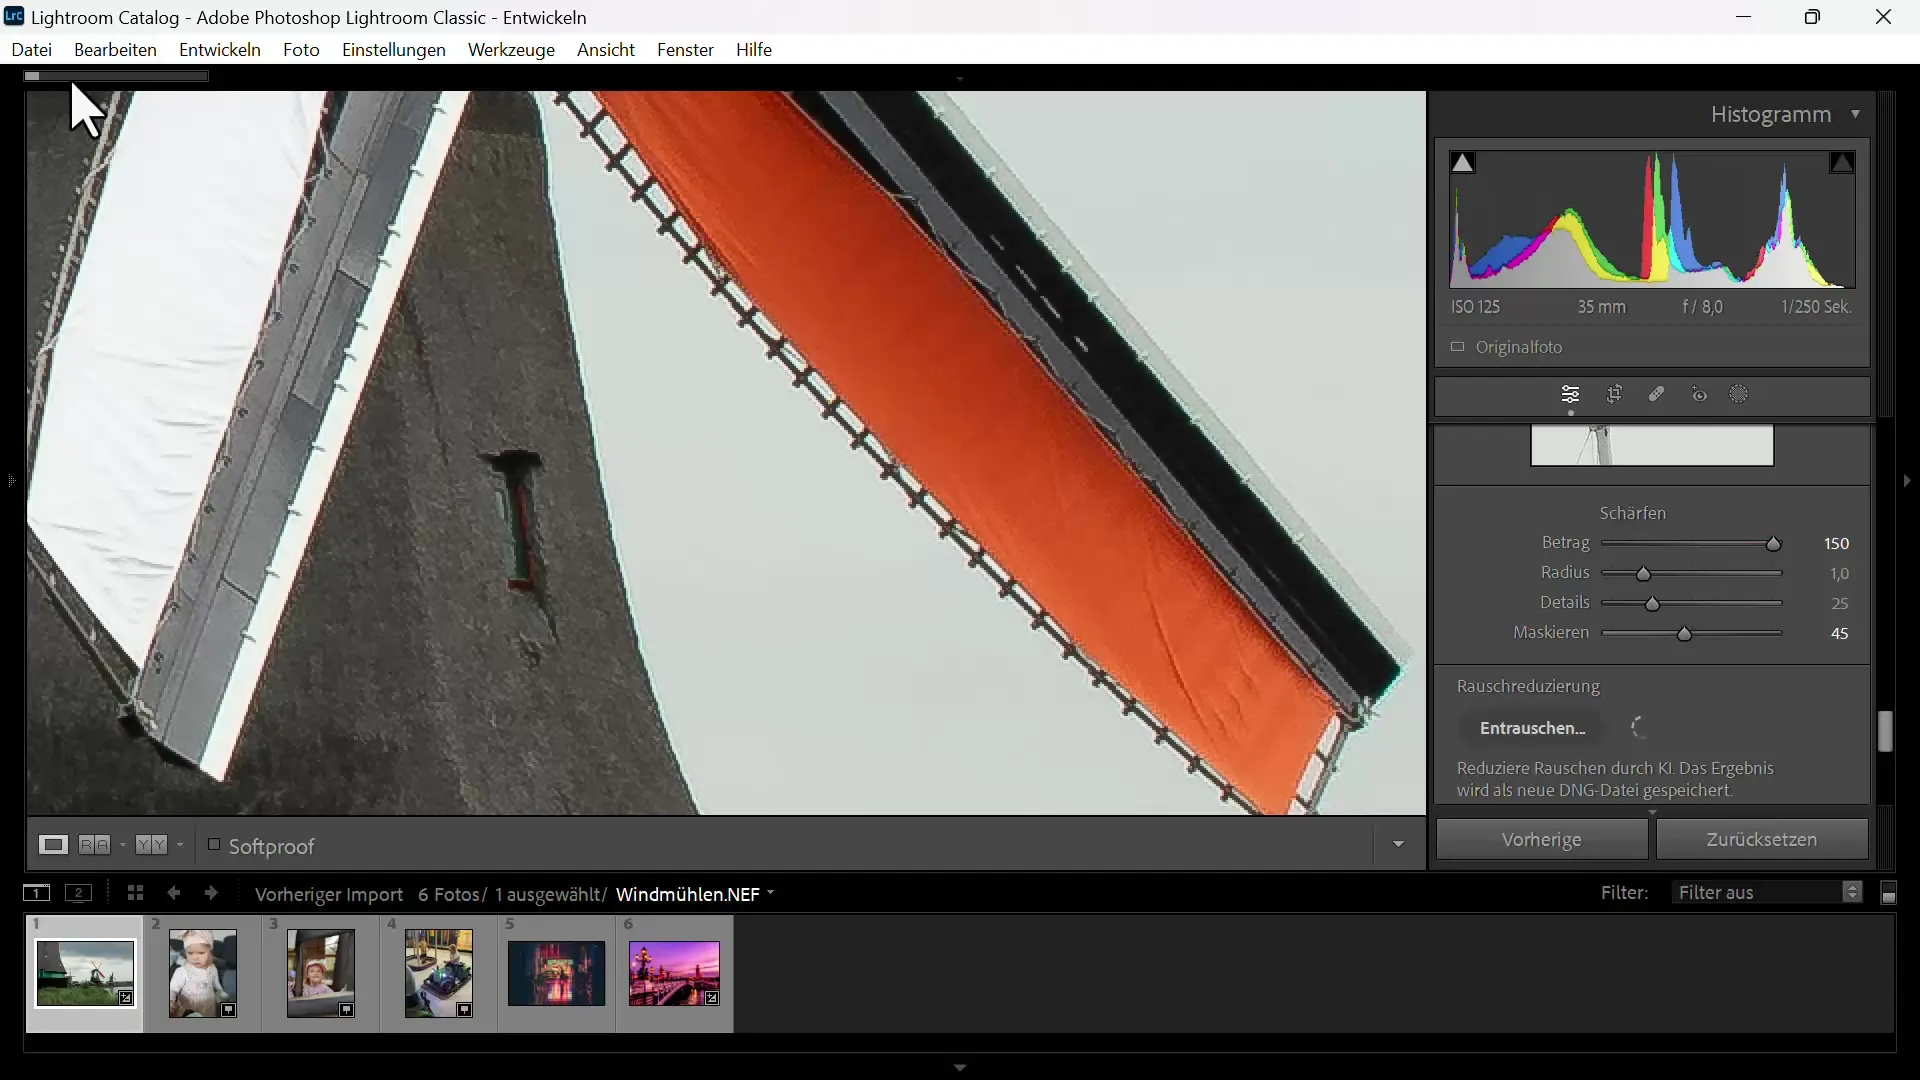
Task: Open the Werkzeuge menu
Action: (511, 50)
